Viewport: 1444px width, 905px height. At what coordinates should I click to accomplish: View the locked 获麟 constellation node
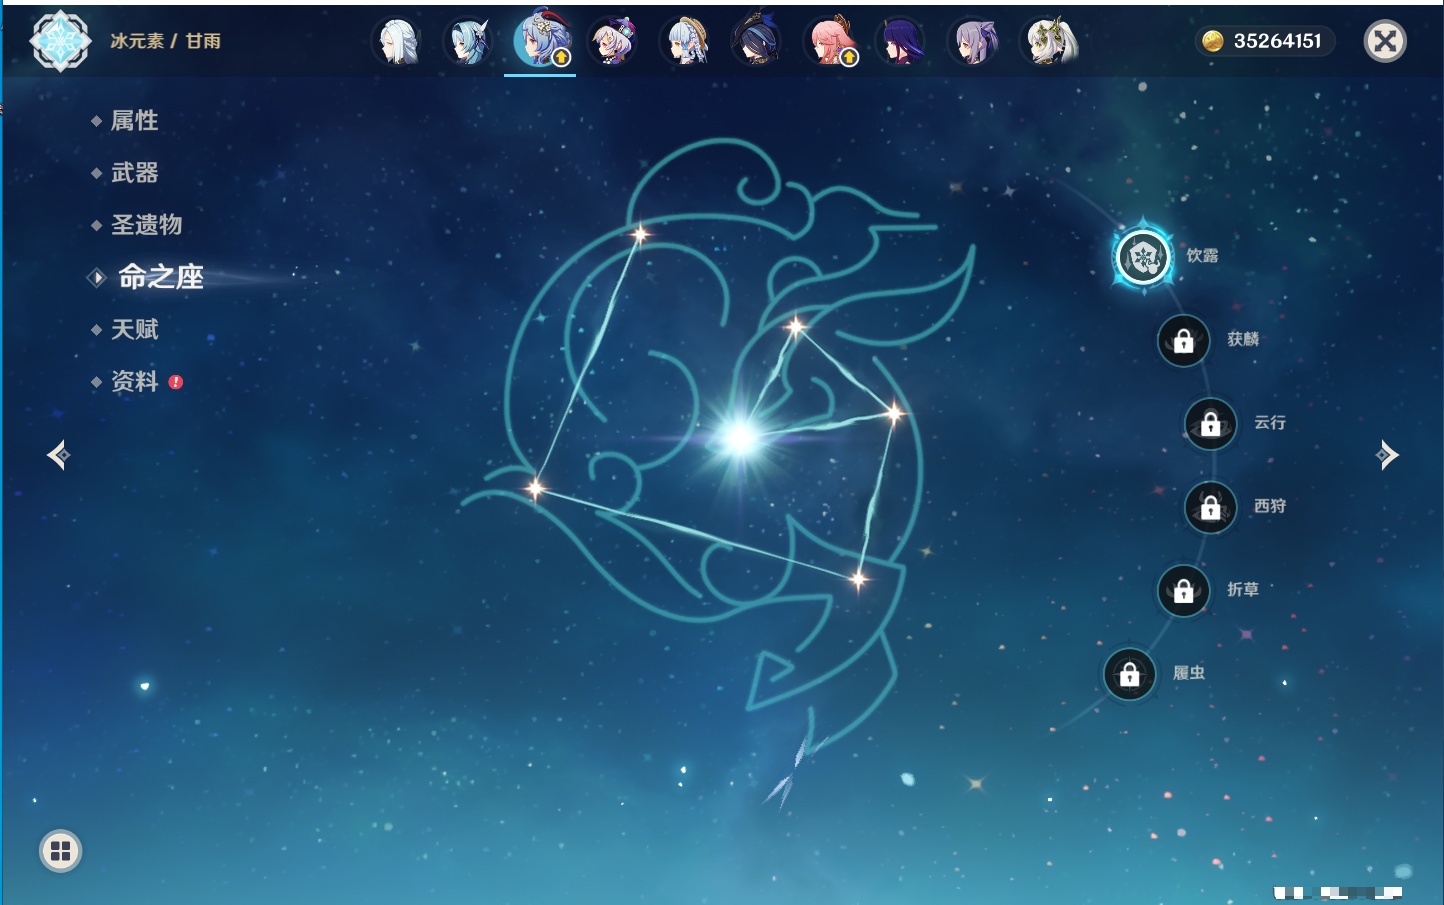point(1183,341)
